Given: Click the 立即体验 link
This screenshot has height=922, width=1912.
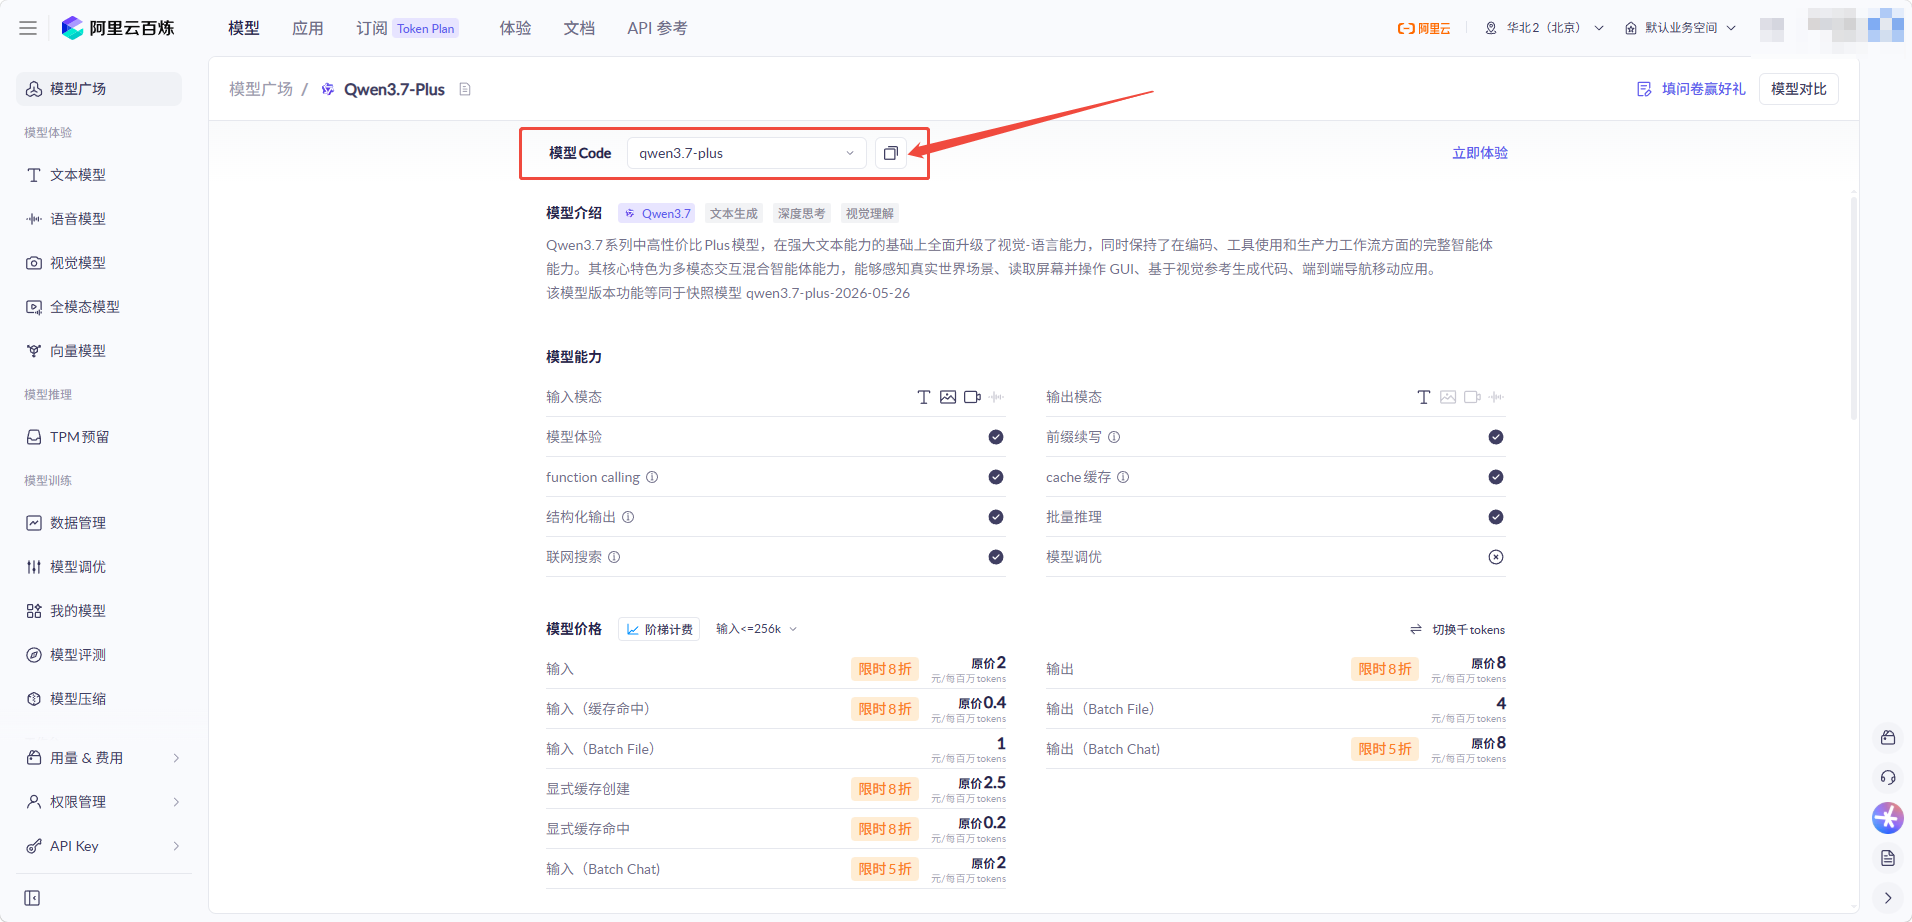Looking at the screenshot, I should click(1480, 153).
